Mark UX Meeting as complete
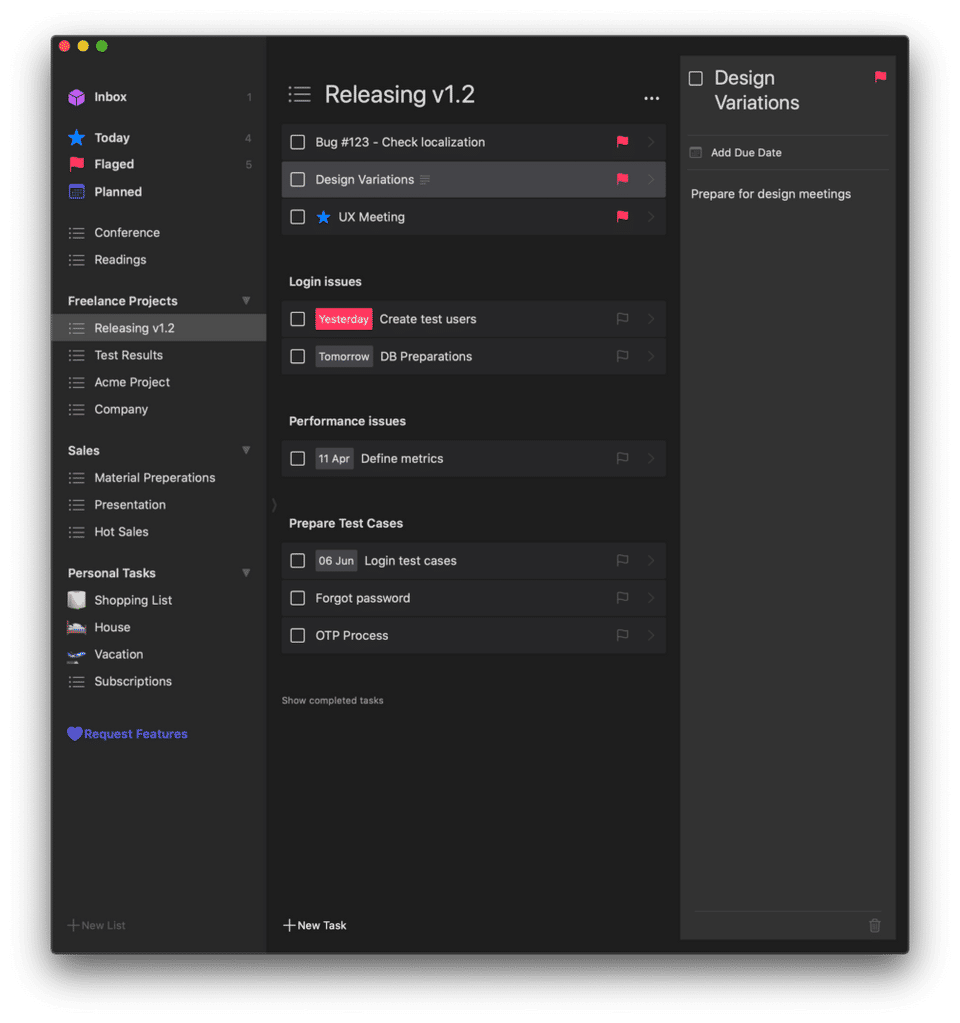 (298, 217)
